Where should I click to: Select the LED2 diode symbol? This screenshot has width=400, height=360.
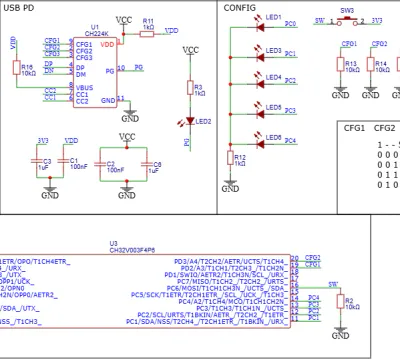(x=190, y=121)
